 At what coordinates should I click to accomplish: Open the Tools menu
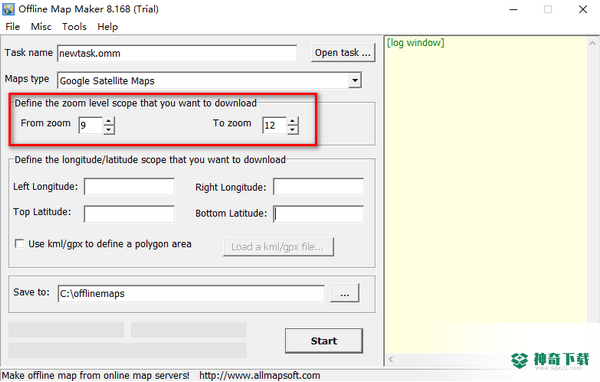(x=74, y=27)
